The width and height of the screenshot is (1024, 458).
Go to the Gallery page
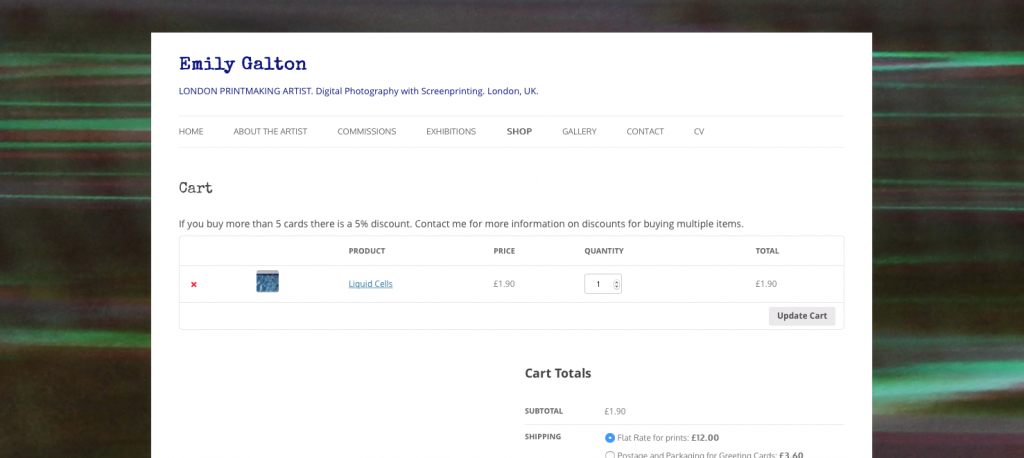point(579,131)
